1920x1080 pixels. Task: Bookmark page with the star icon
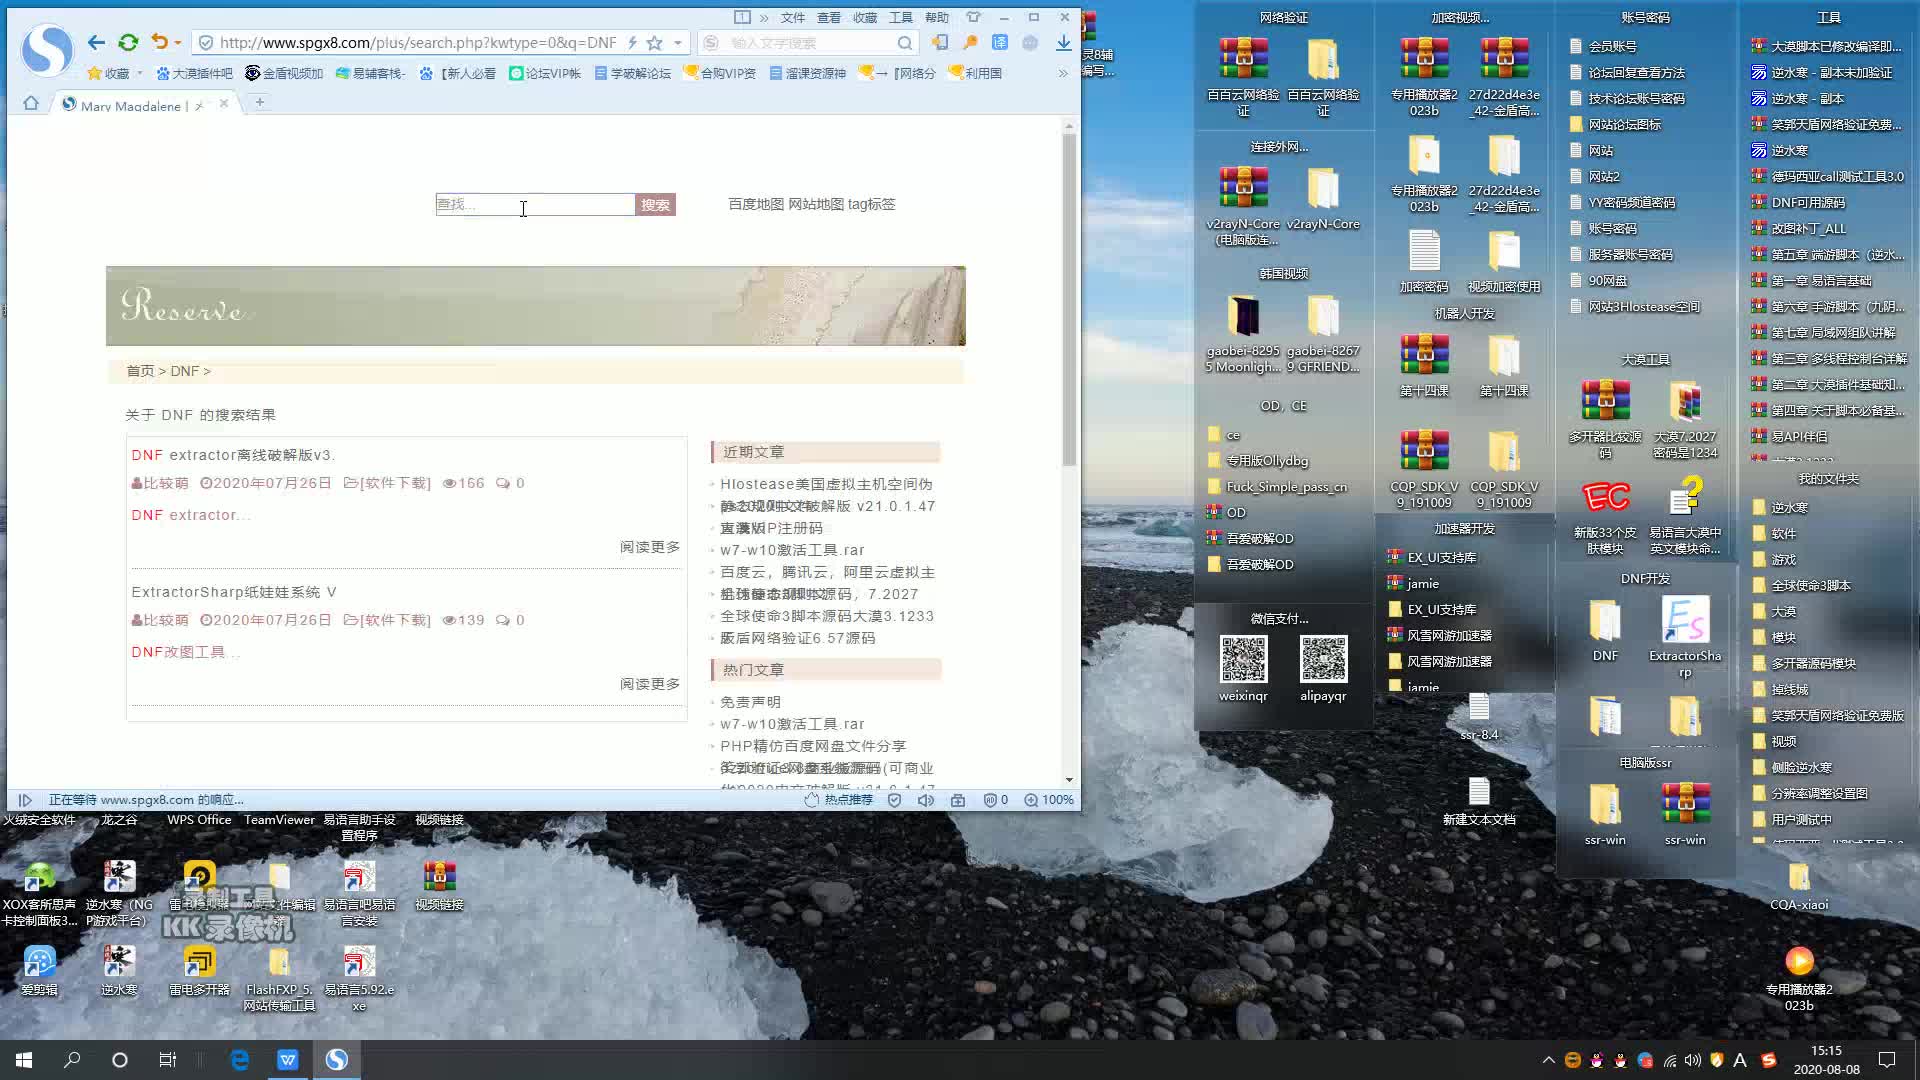654,43
